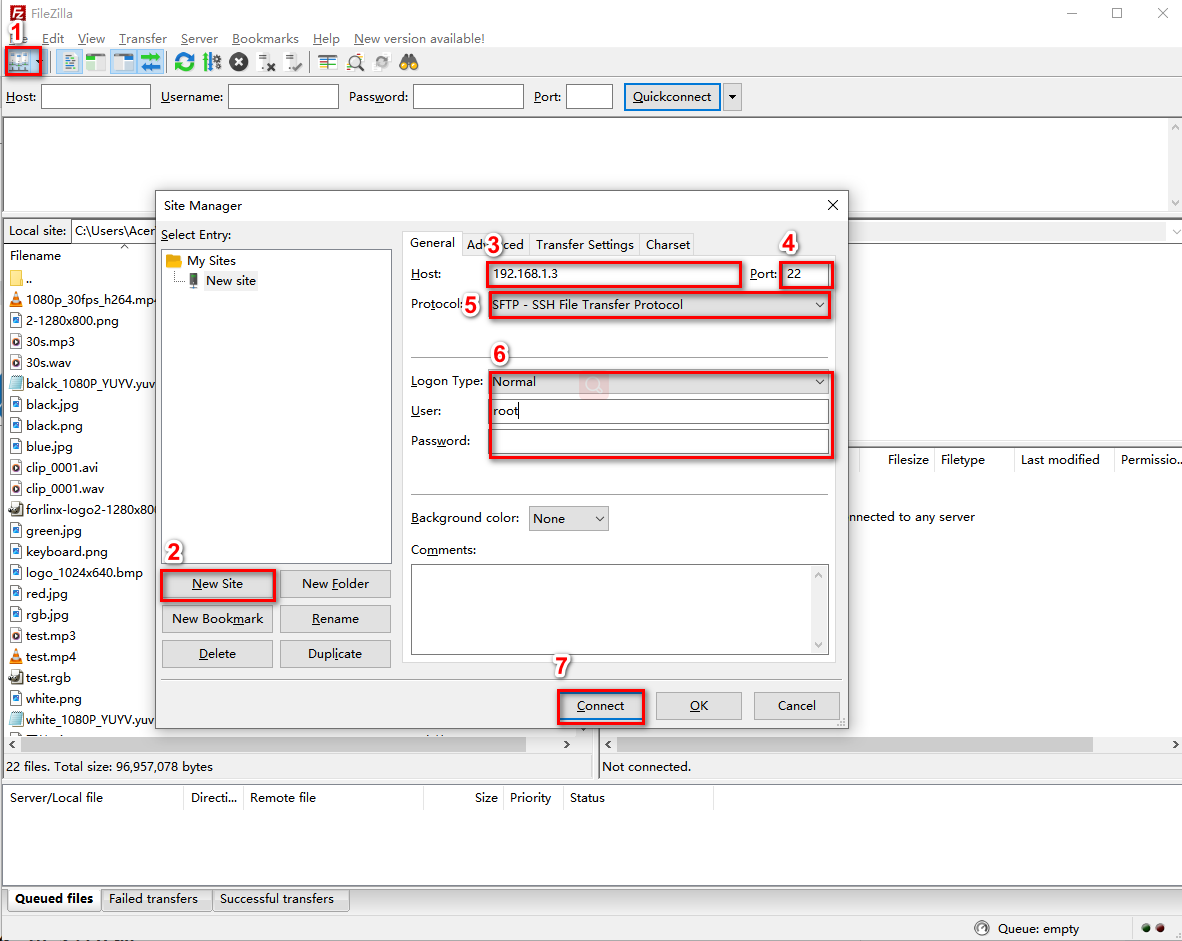Open the Quickconnect history dropdown arrow
This screenshot has width=1182, height=941.
tap(732, 97)
